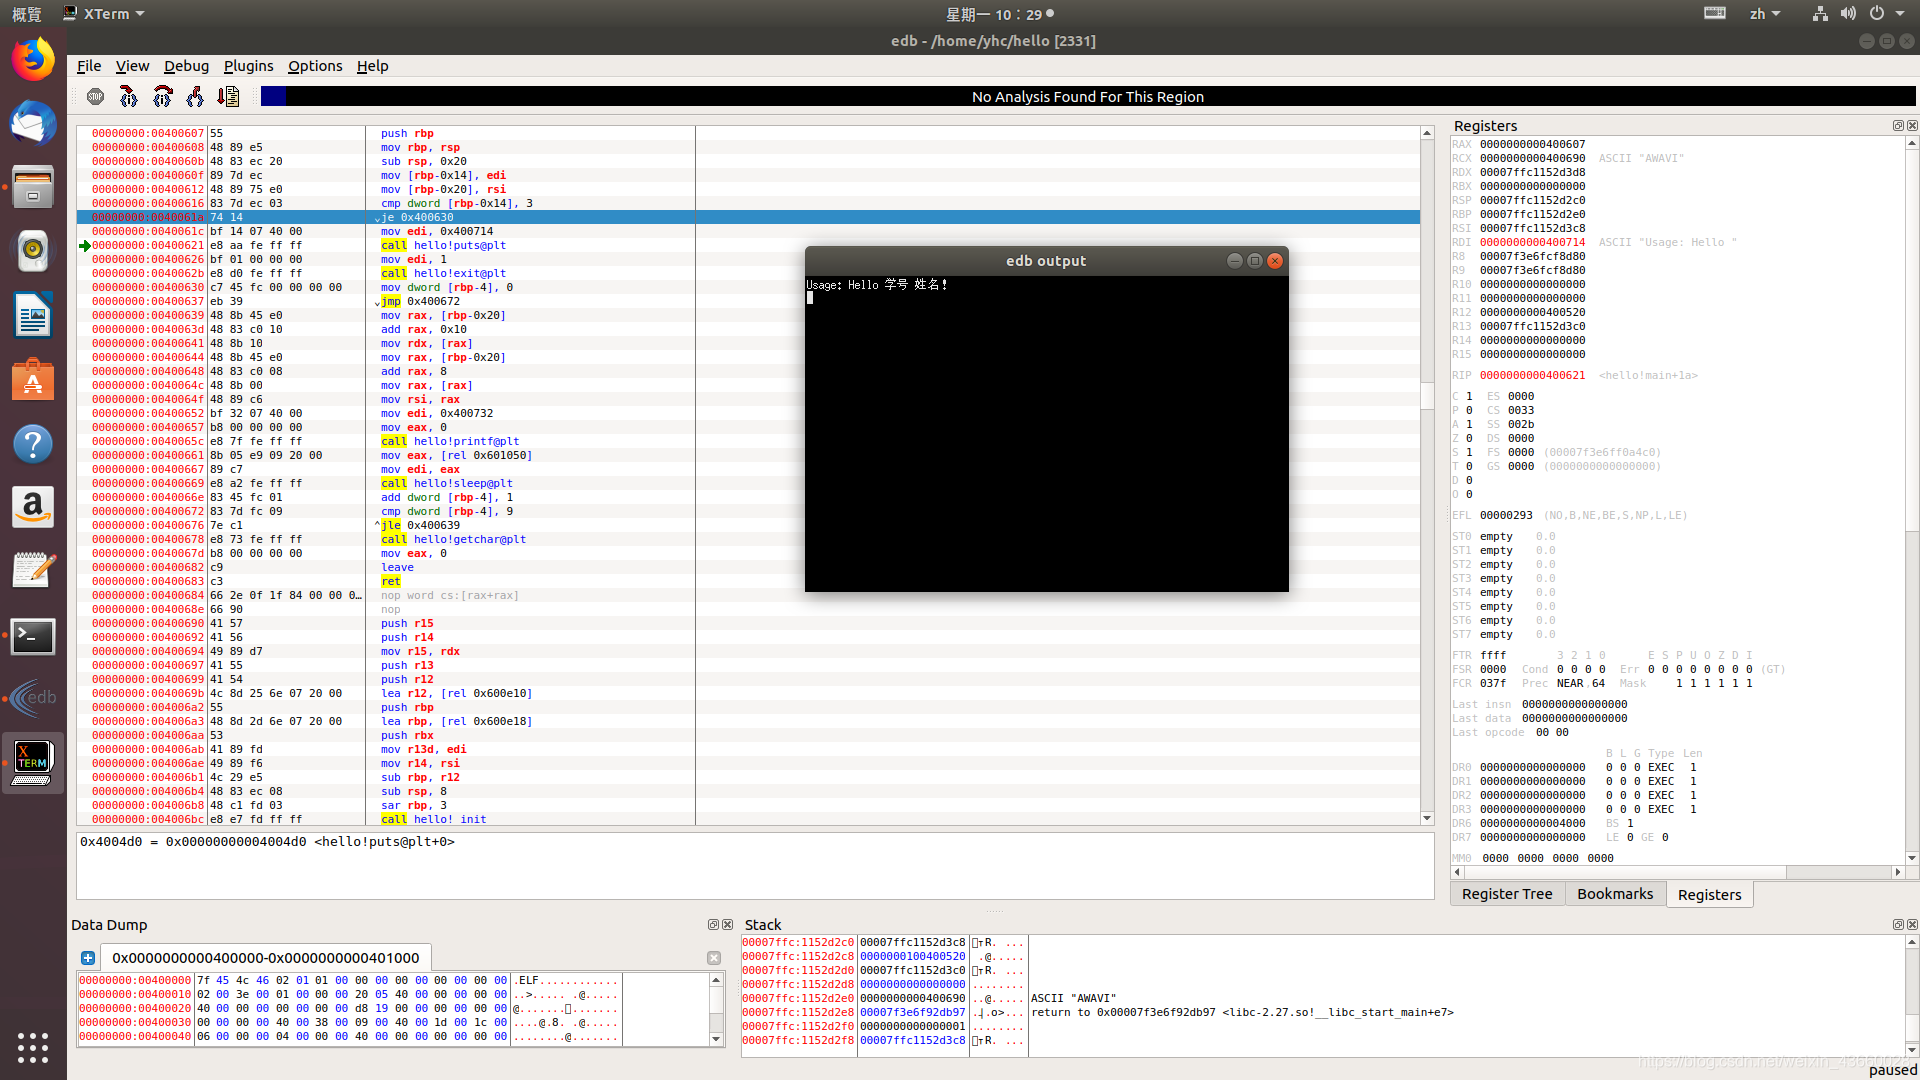Select the RIP register value 0000000000400621
This screenshot has height=1080, width=1920.
coord(1532,376)
